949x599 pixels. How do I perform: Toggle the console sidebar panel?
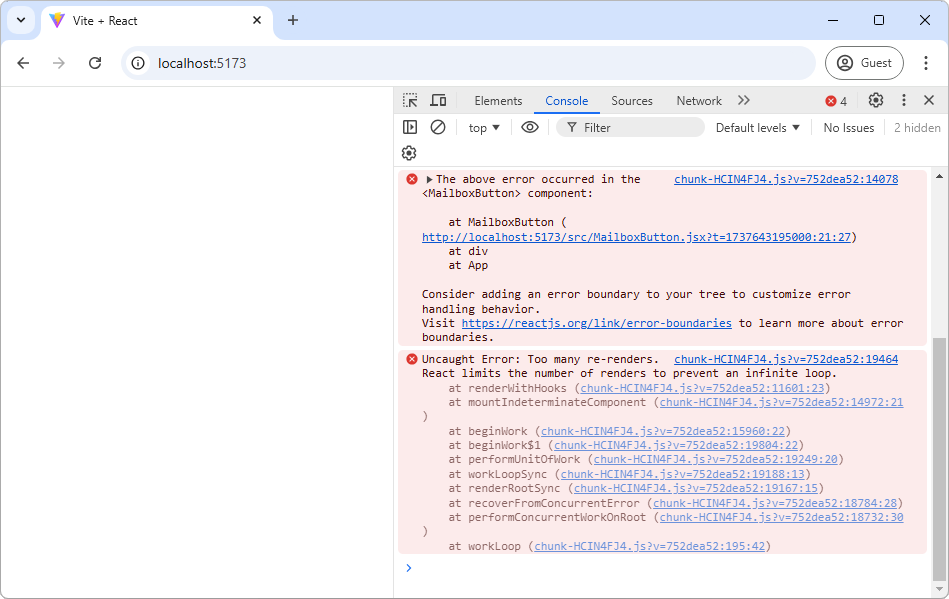click(x=410, y=127)
